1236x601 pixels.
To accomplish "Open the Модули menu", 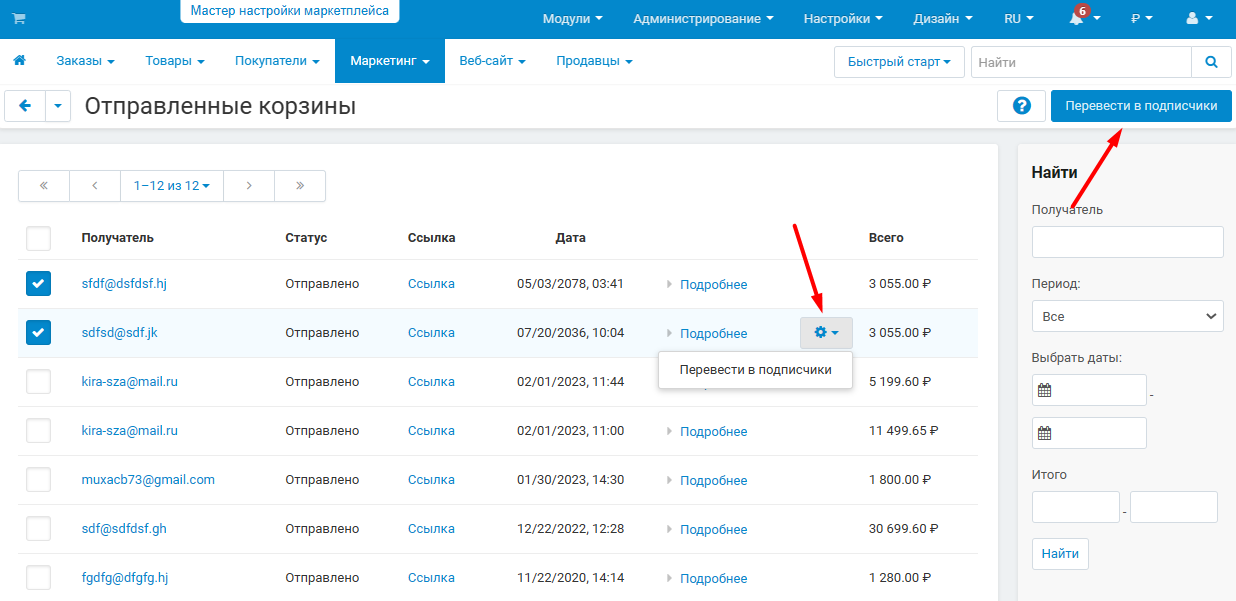I will (573, 19).
